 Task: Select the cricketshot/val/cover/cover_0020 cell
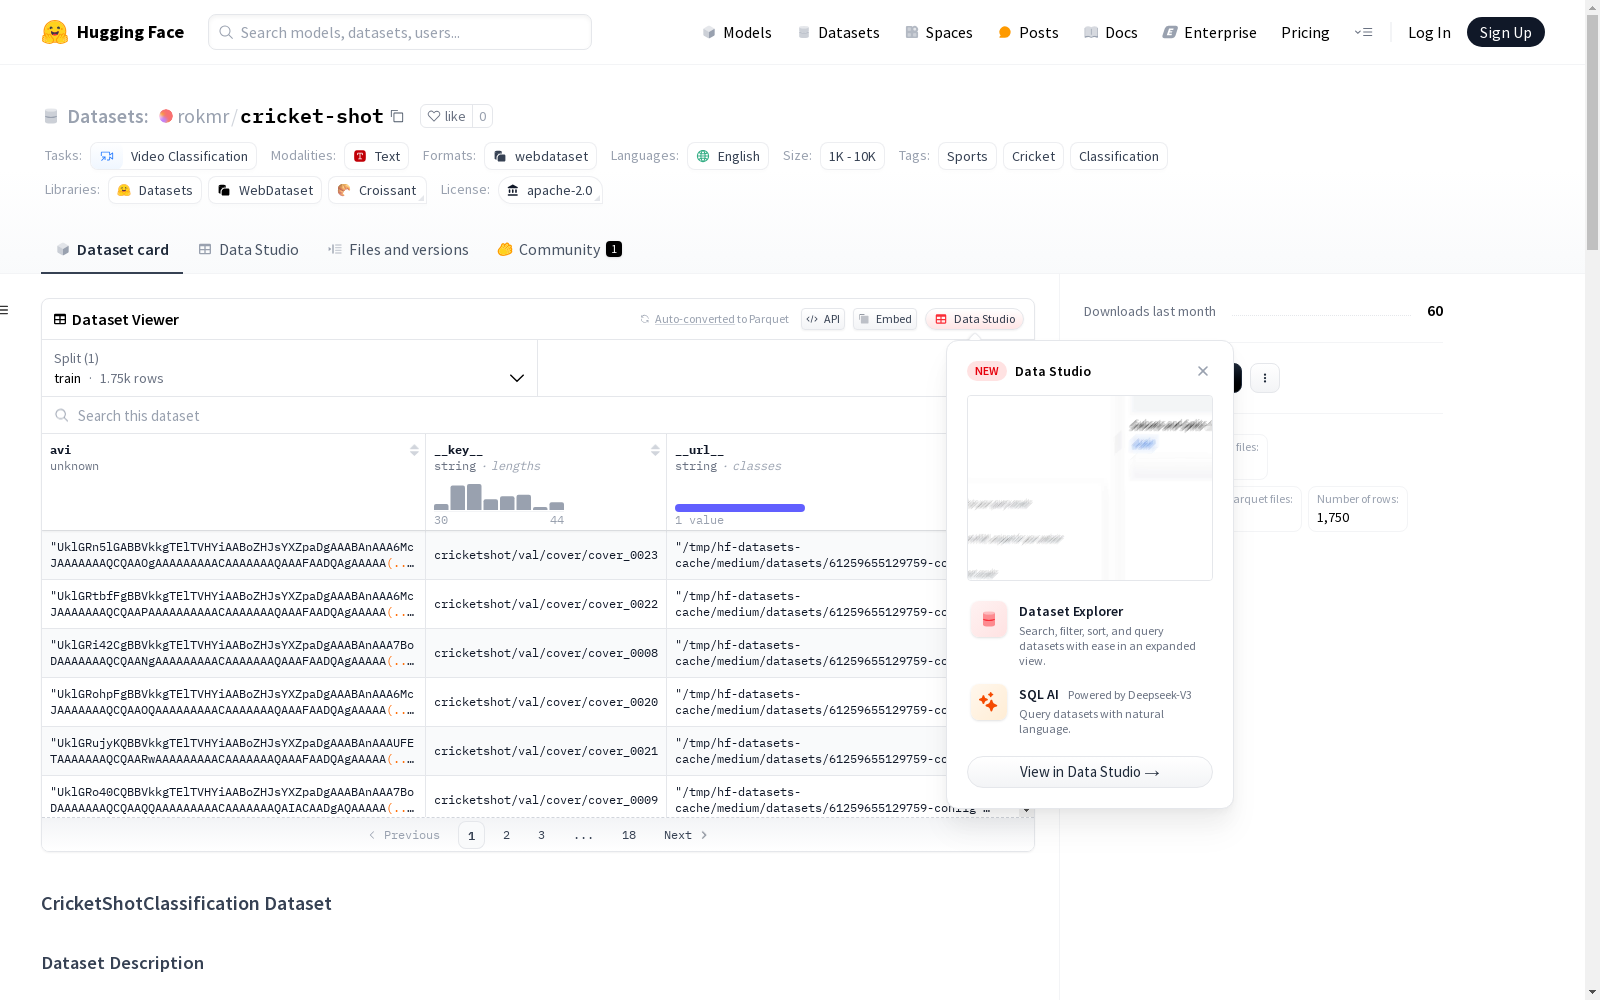[x=546, y=702]
